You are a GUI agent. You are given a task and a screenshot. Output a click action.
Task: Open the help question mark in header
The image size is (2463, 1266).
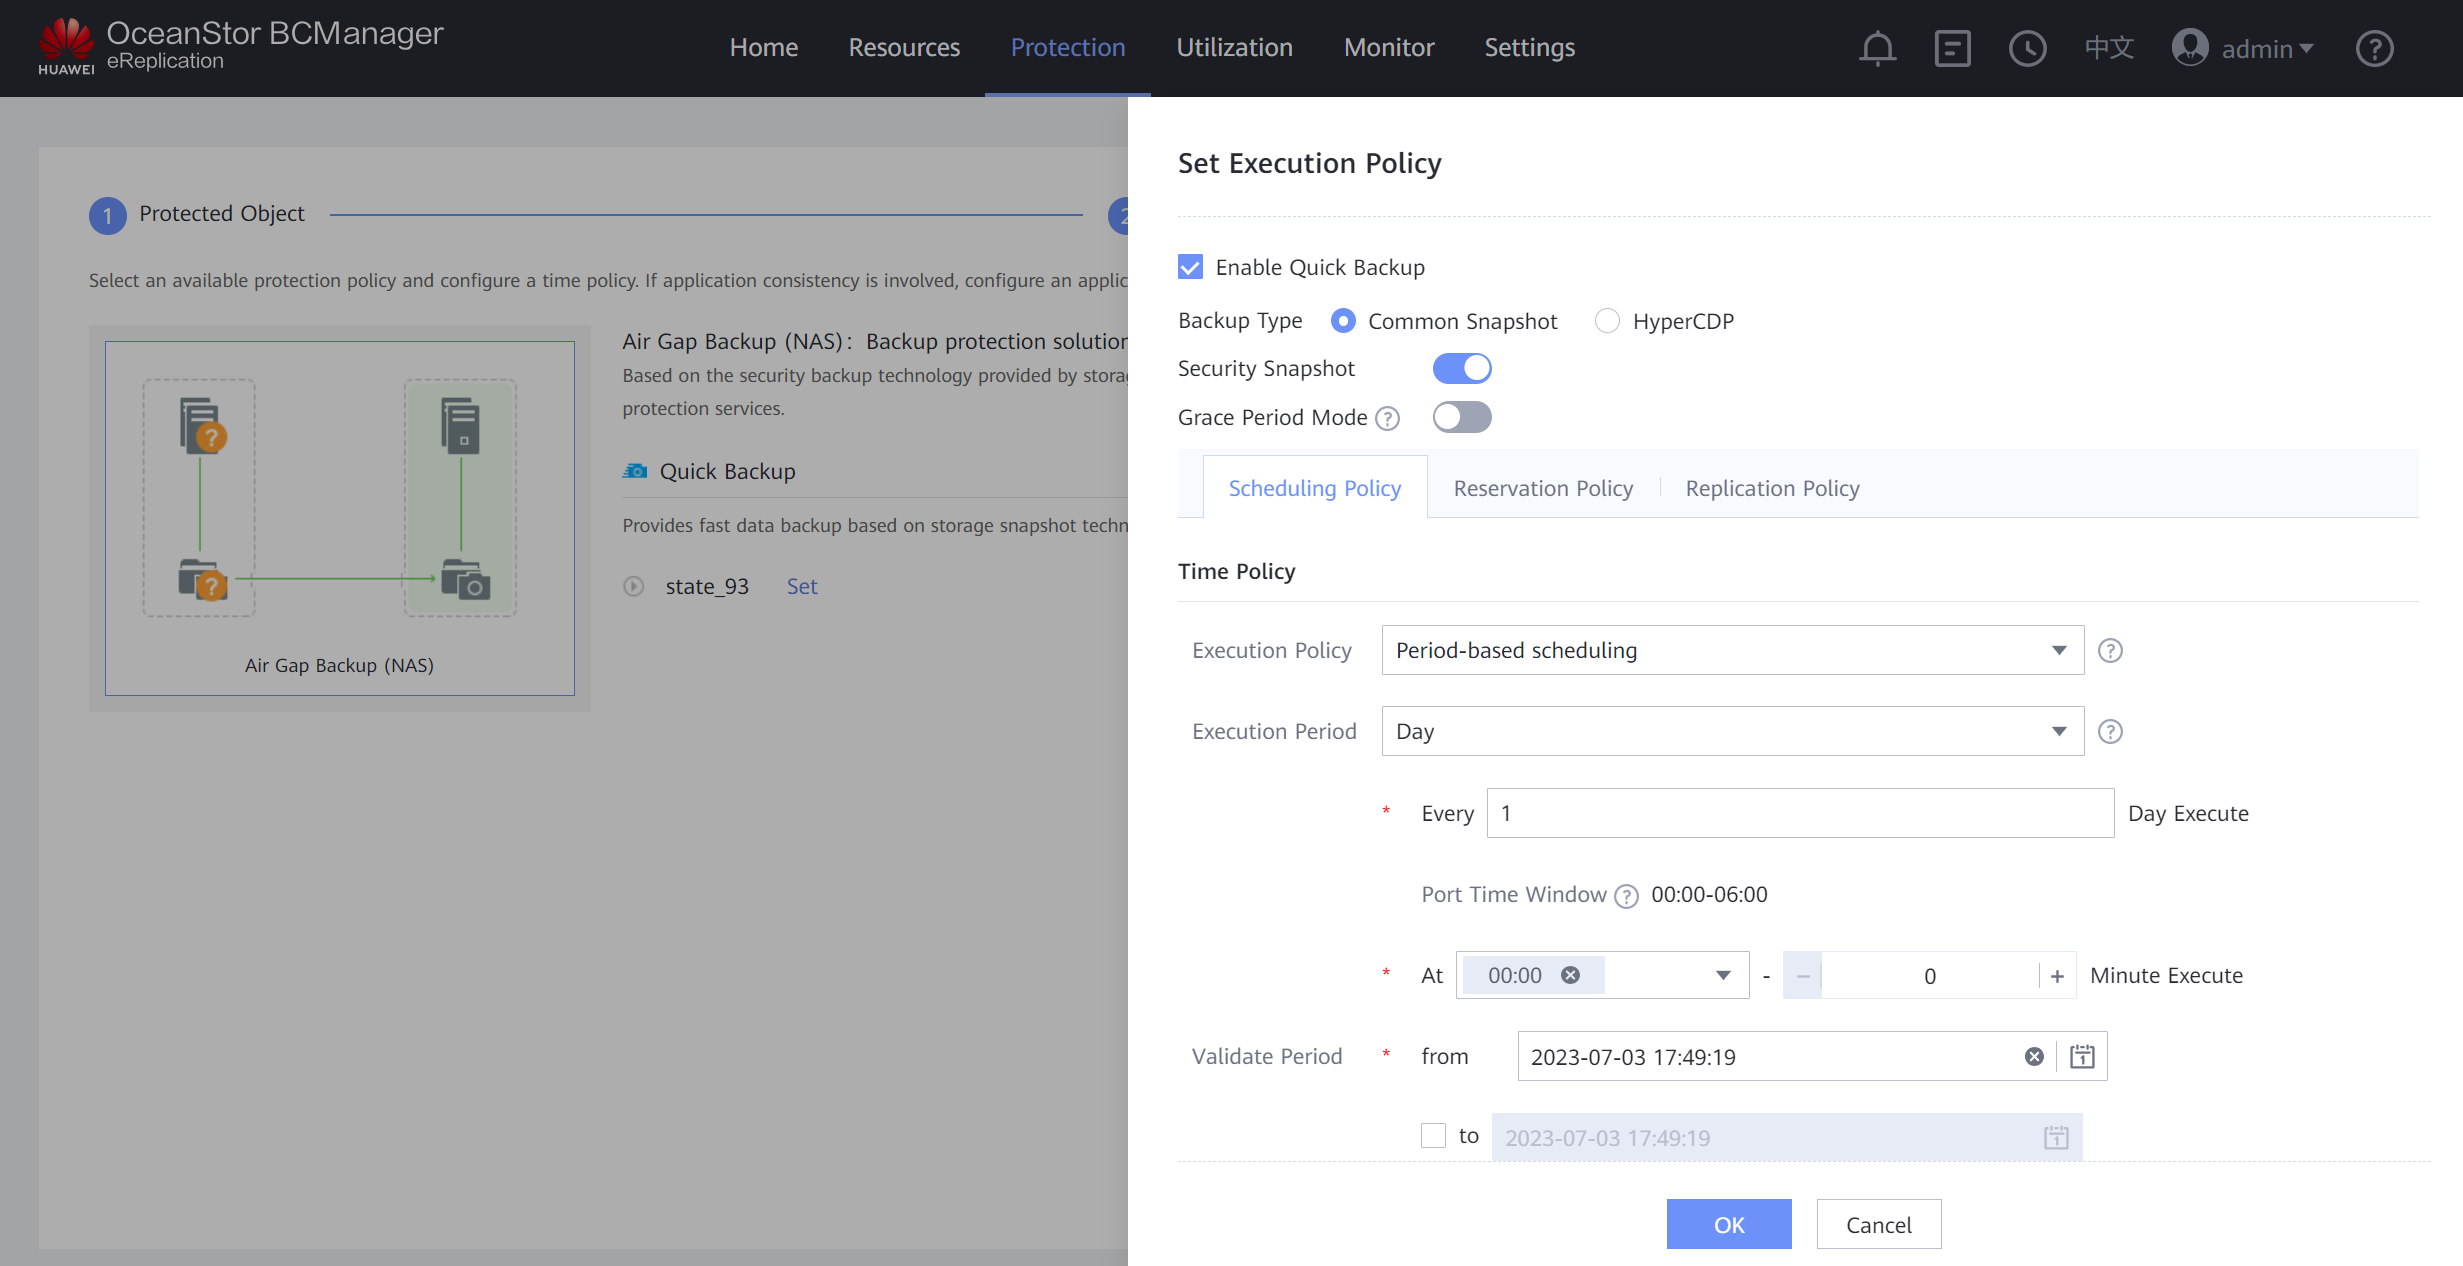[2374, 48]
